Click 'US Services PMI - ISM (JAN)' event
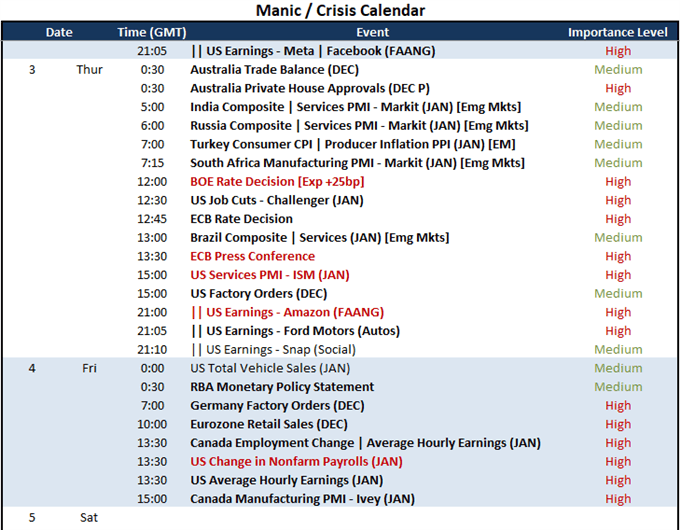Image resolution: width=680 pixels, height=530 pixels. 270,275
